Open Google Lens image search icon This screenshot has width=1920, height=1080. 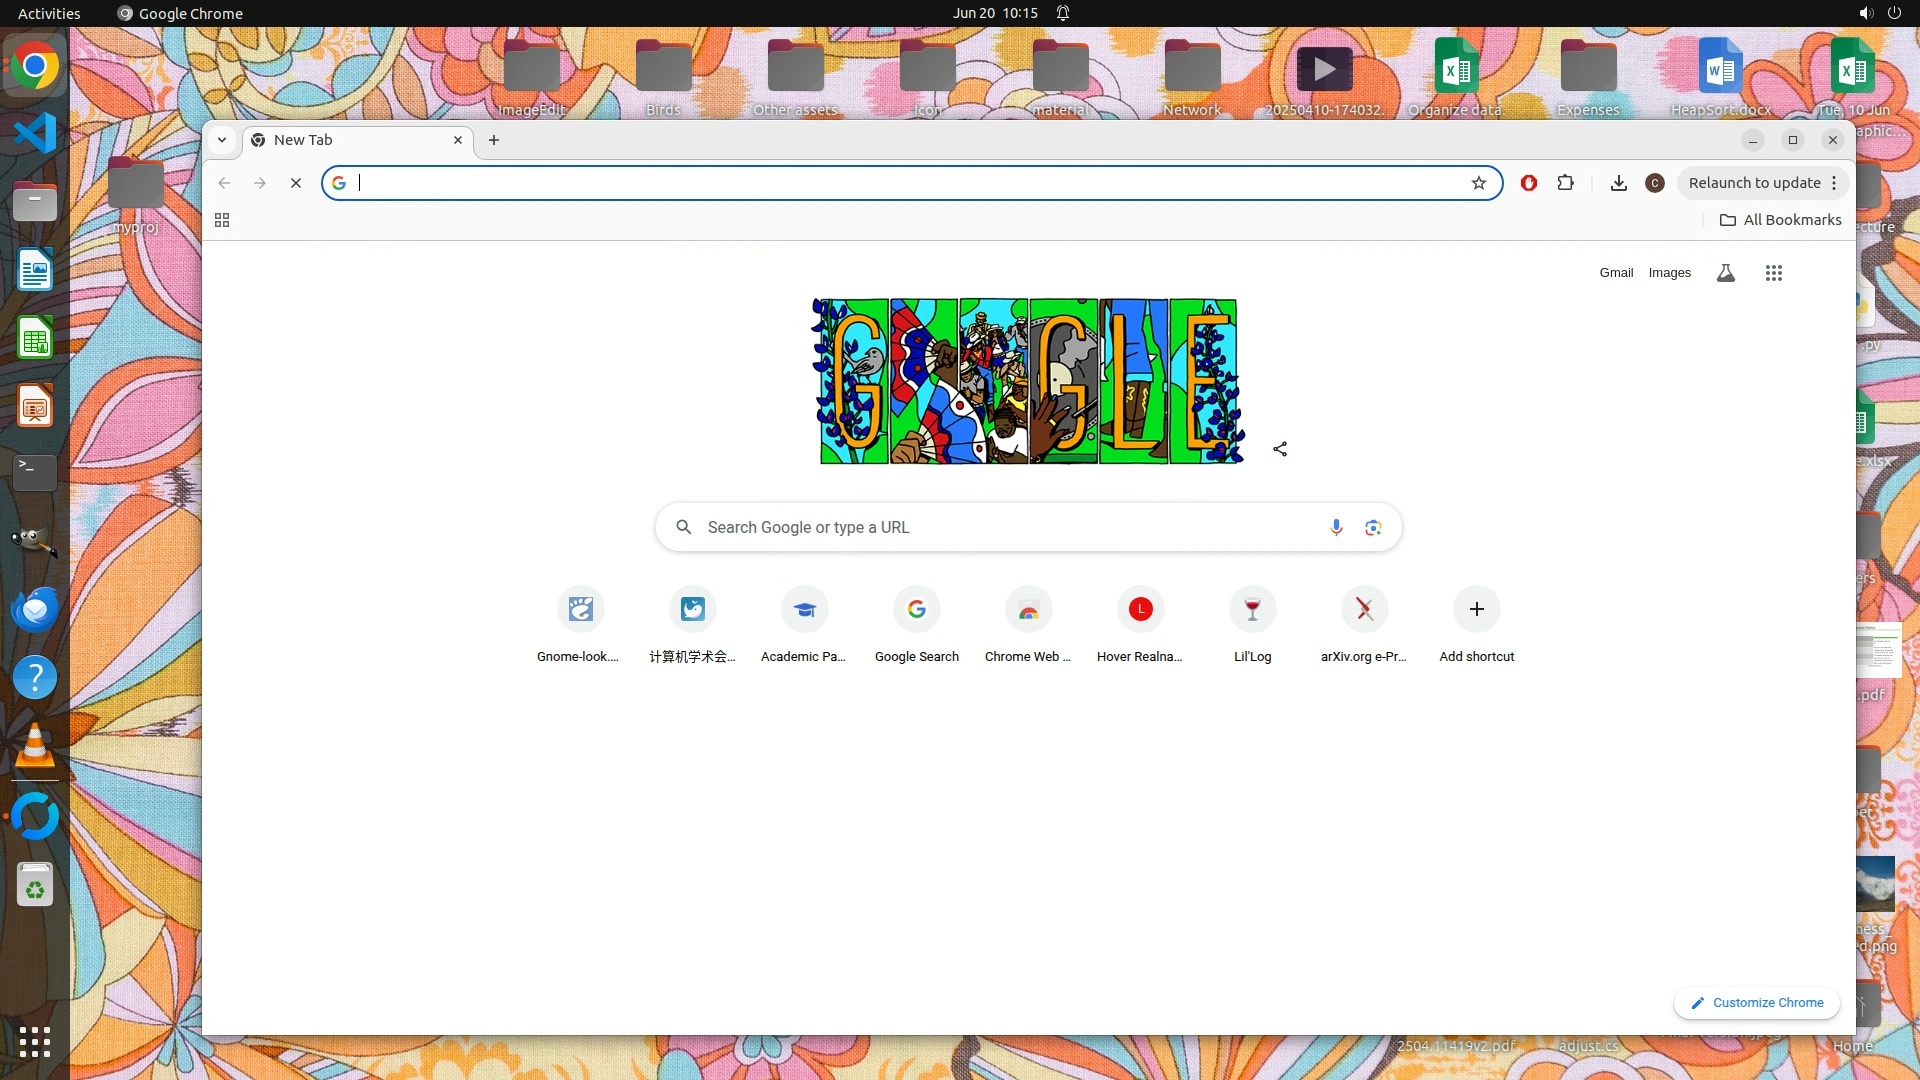pyautogui.click(x=1373, y=527)
